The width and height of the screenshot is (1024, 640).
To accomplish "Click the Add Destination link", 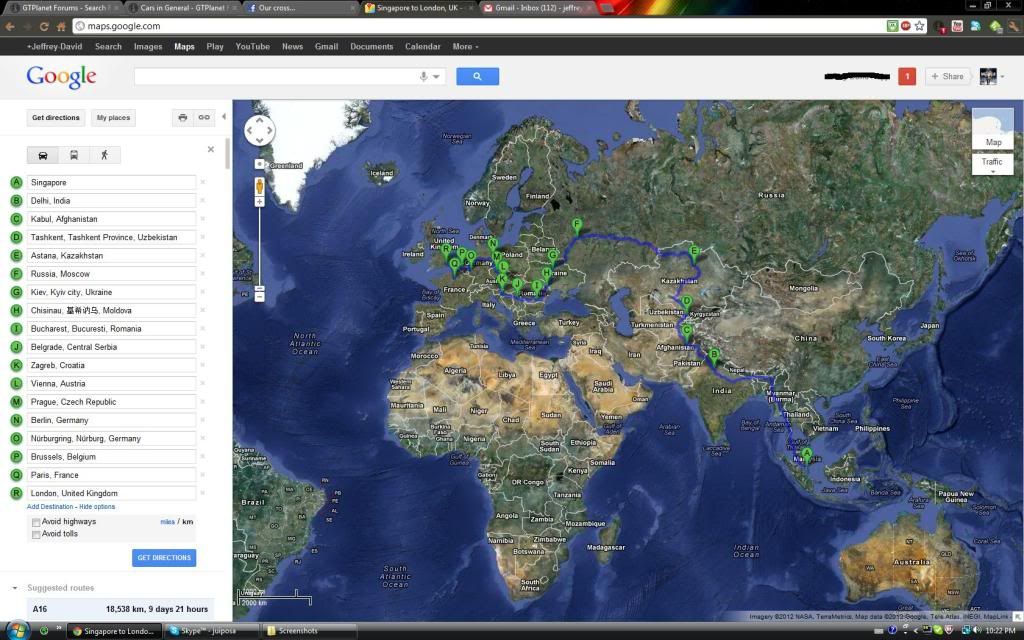I will [50, 507].
